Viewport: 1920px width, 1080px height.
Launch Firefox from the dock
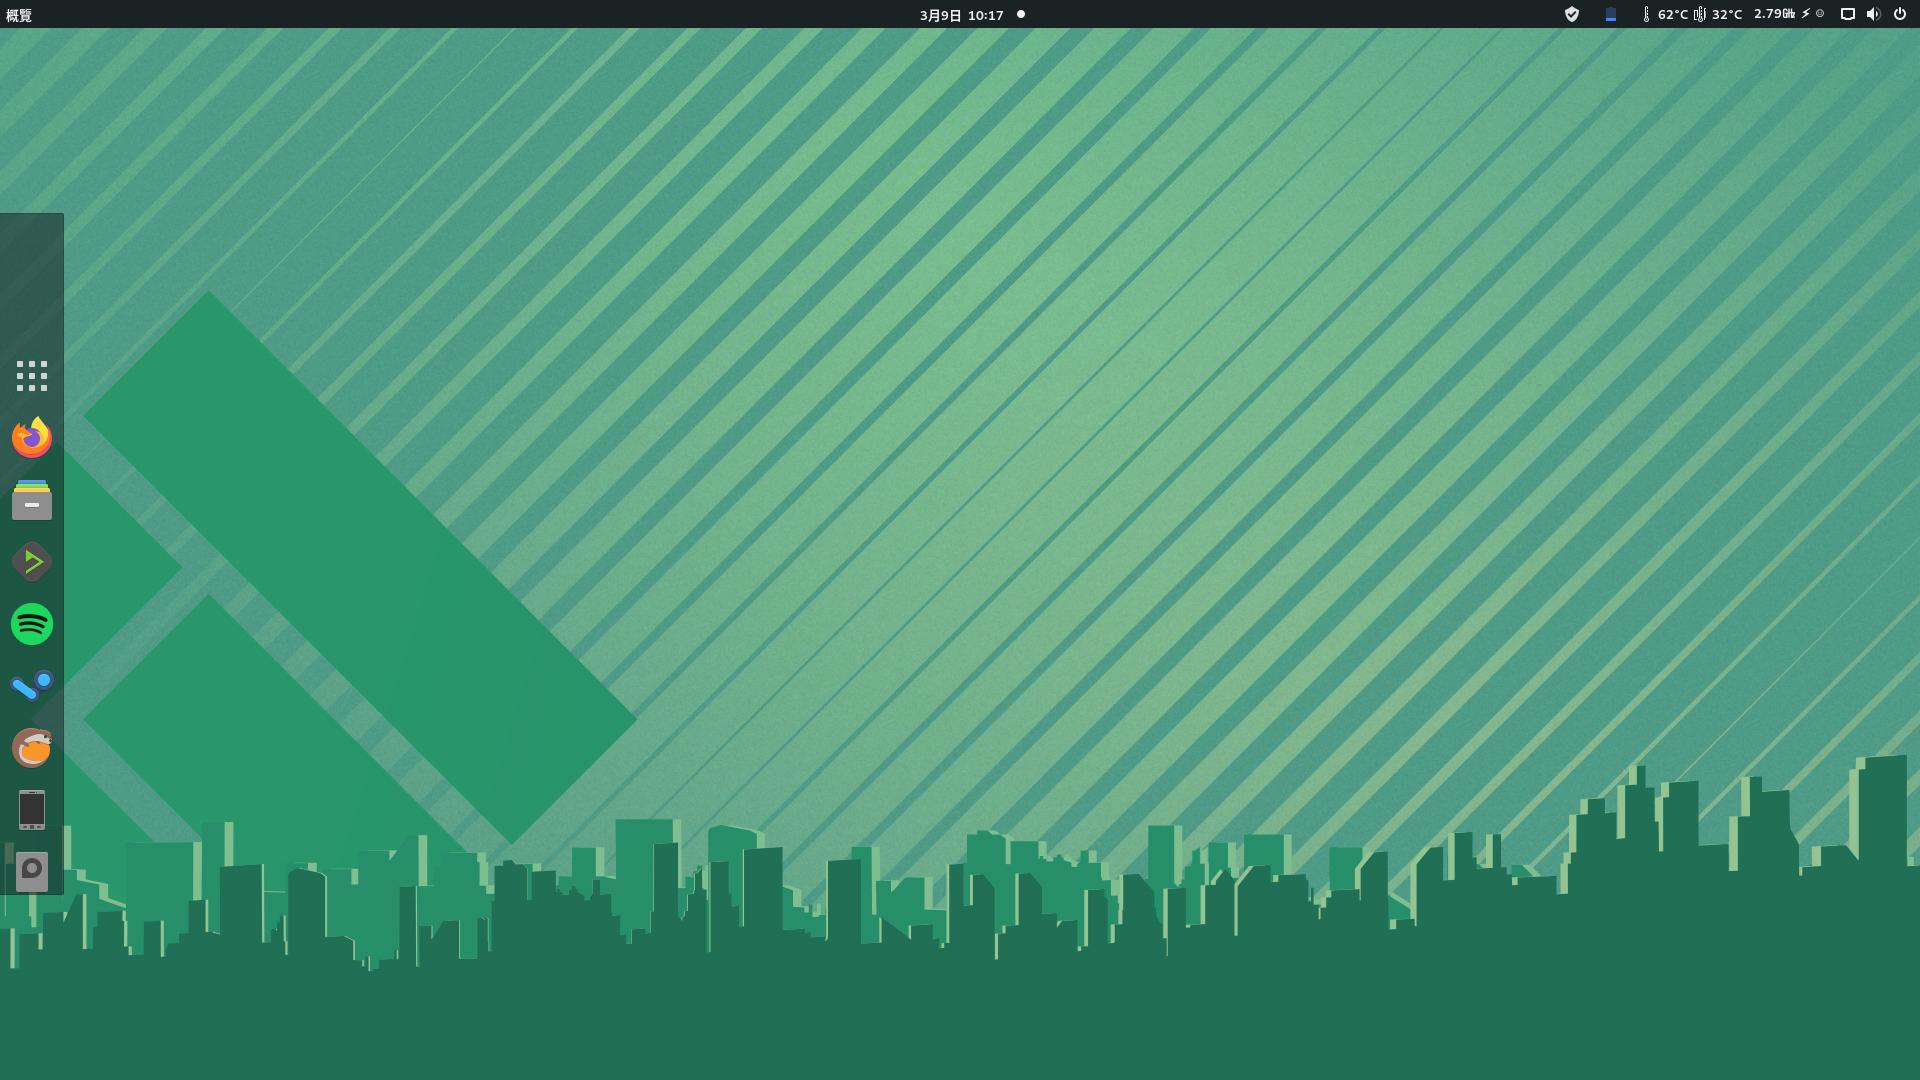pyautogui.click(x=32, y=438)
